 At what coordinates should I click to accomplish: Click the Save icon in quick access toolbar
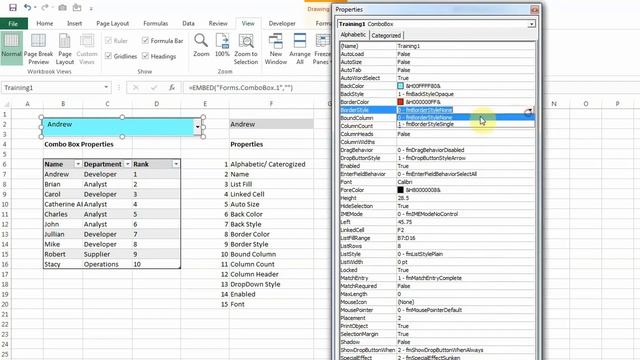pyautogui.click(x=13, y=8)
